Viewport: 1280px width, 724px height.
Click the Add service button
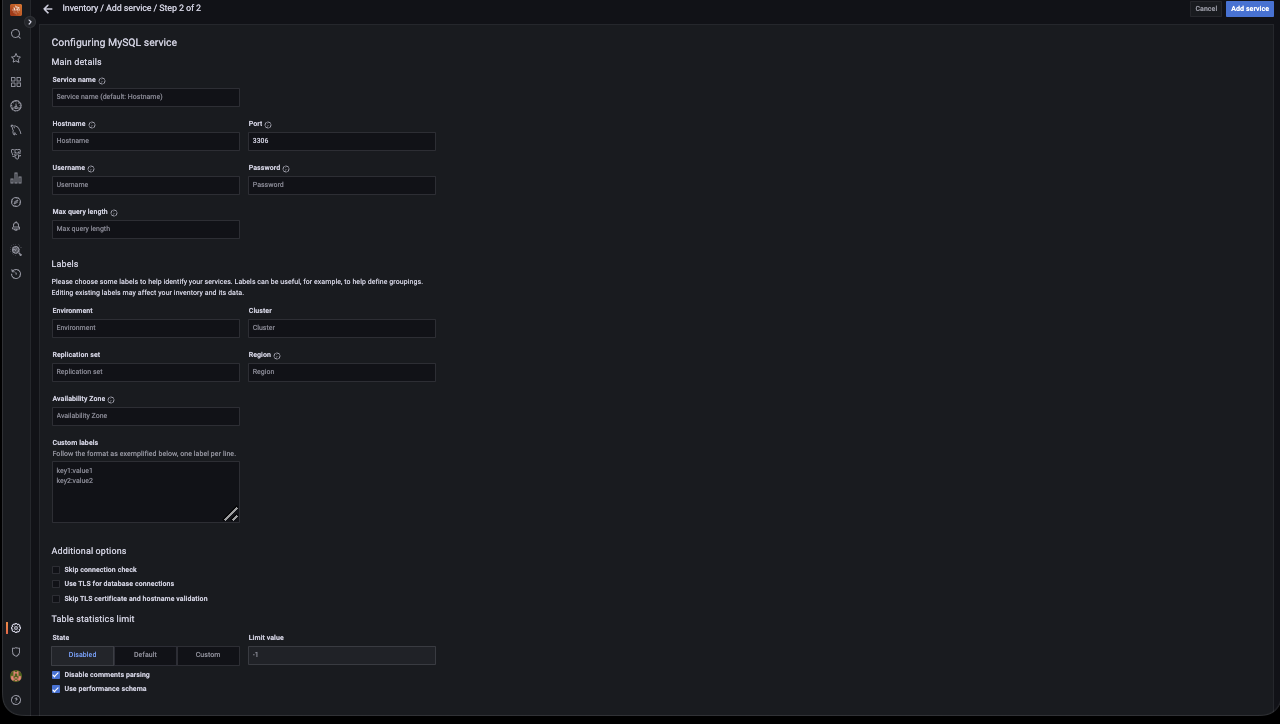(1249, 9)
